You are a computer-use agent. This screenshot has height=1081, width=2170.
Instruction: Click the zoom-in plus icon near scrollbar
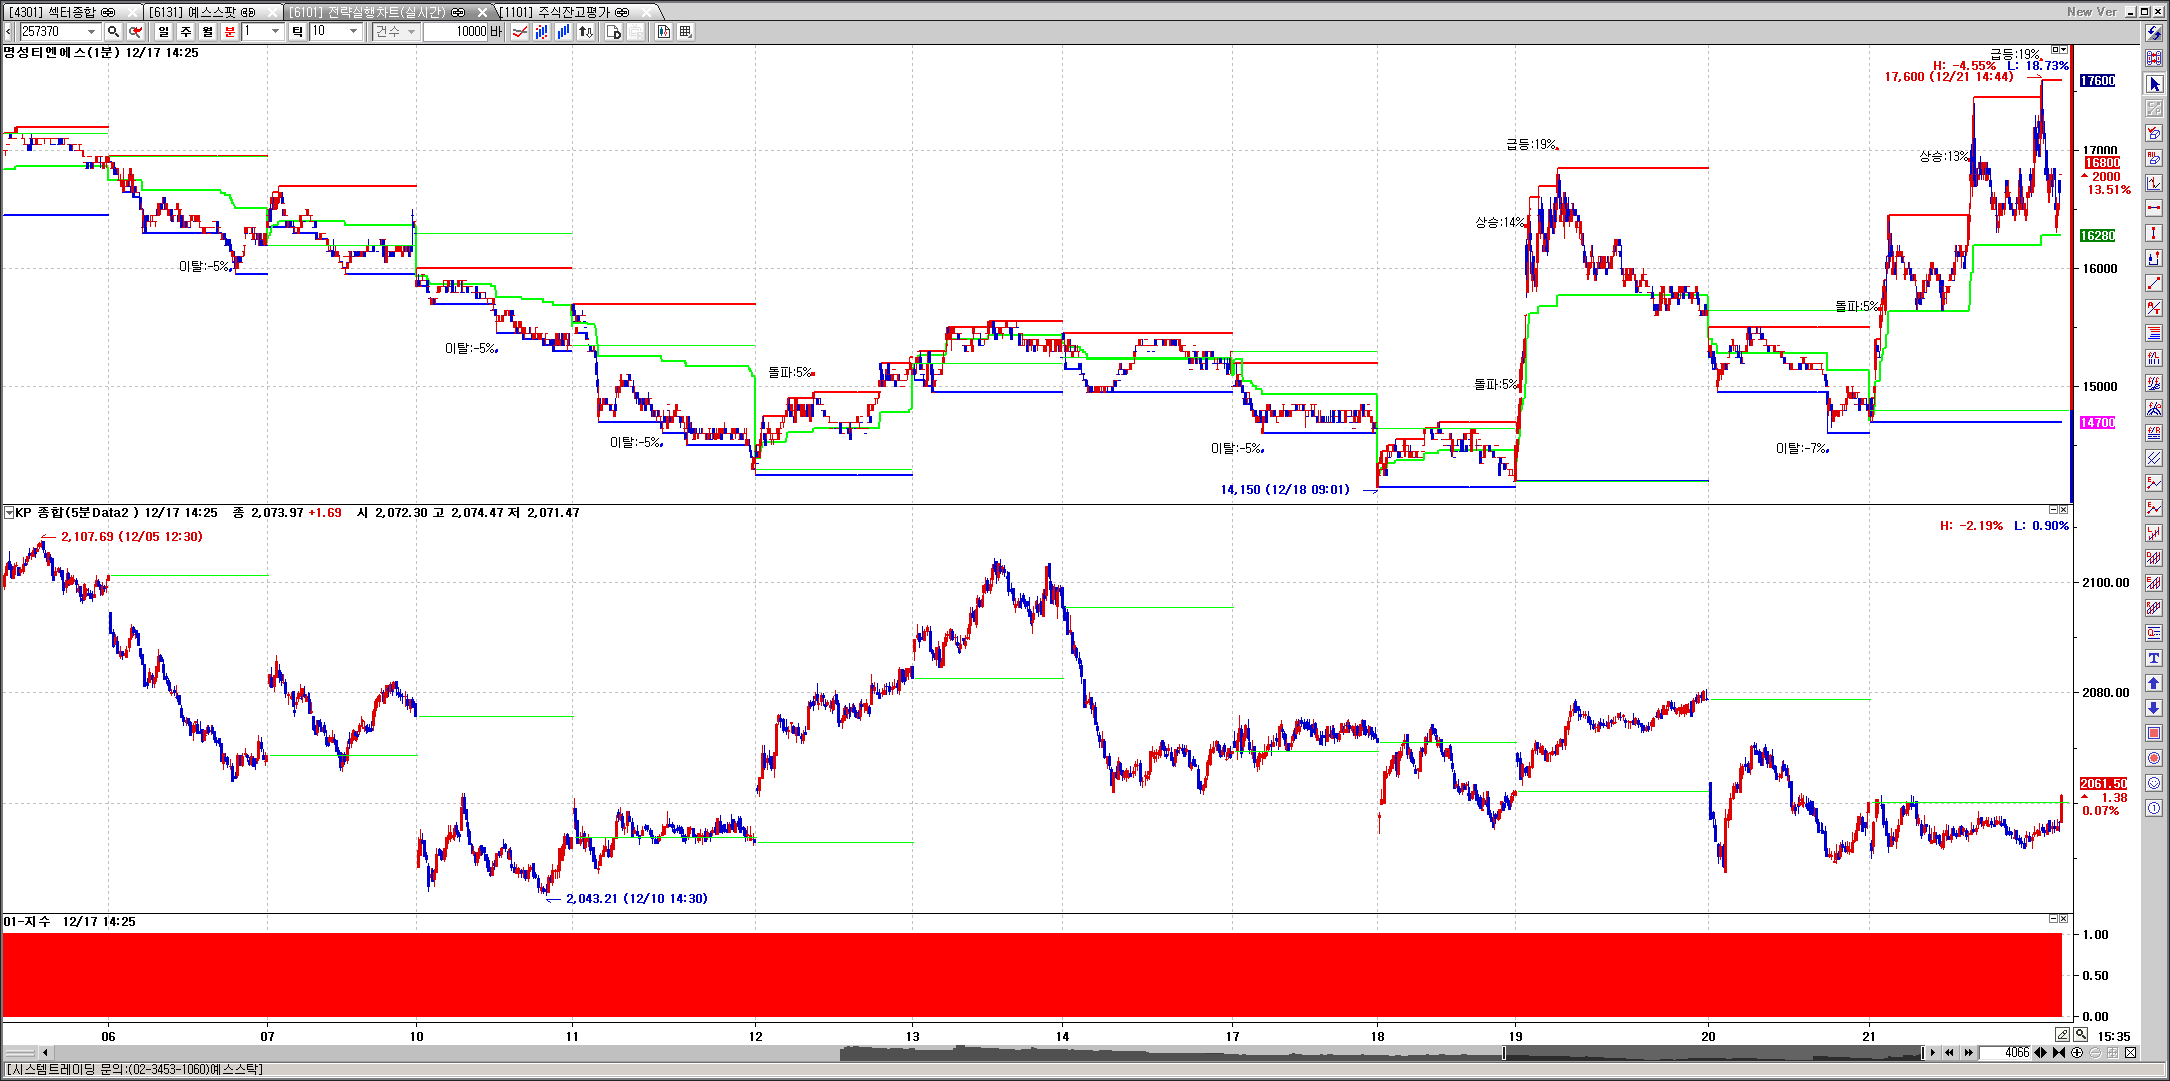(2077, 1053)
